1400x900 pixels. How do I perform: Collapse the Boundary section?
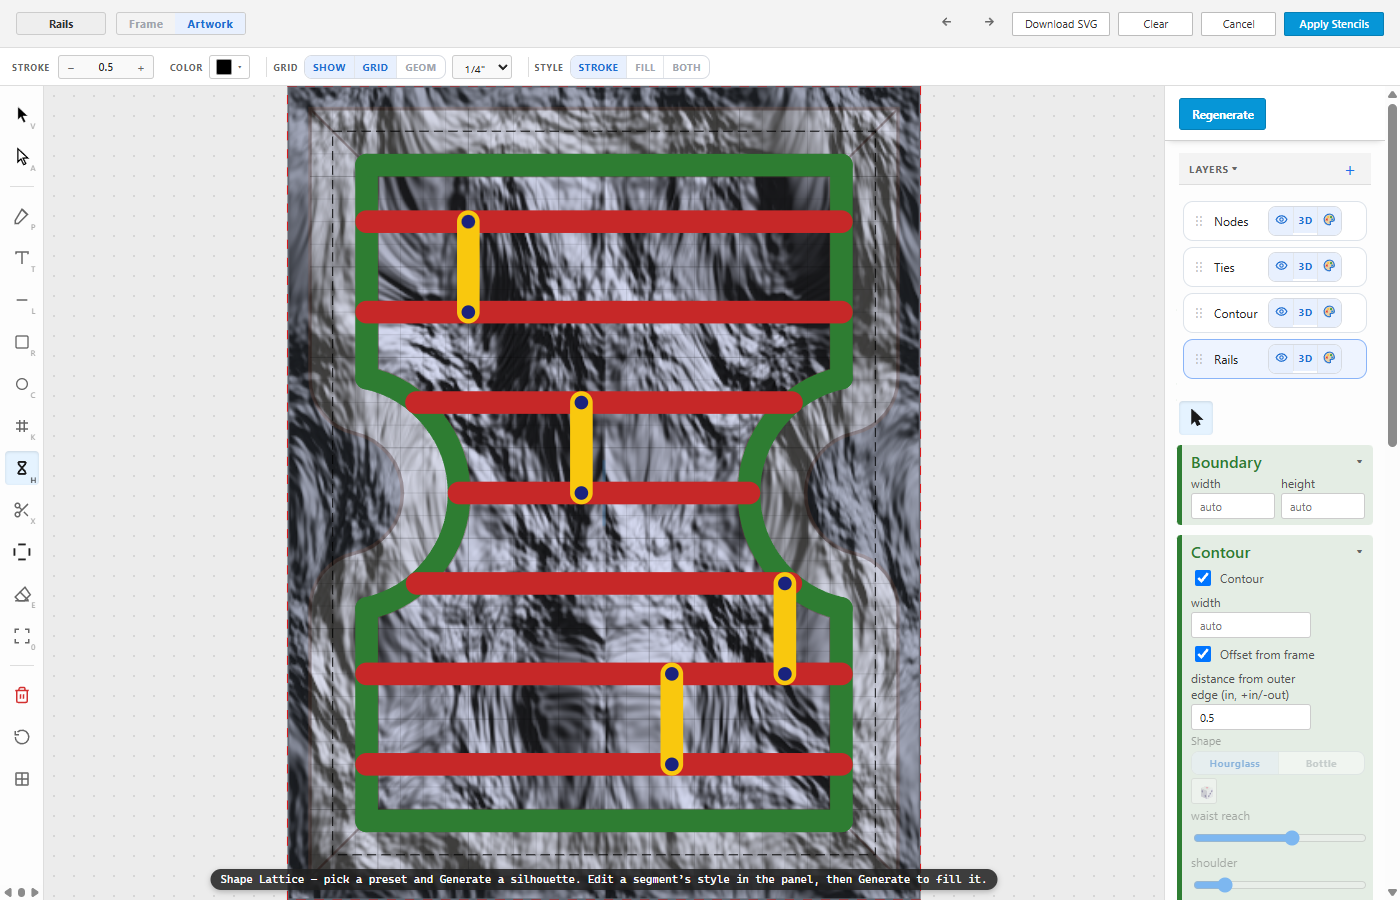[x=1359, y=462]
